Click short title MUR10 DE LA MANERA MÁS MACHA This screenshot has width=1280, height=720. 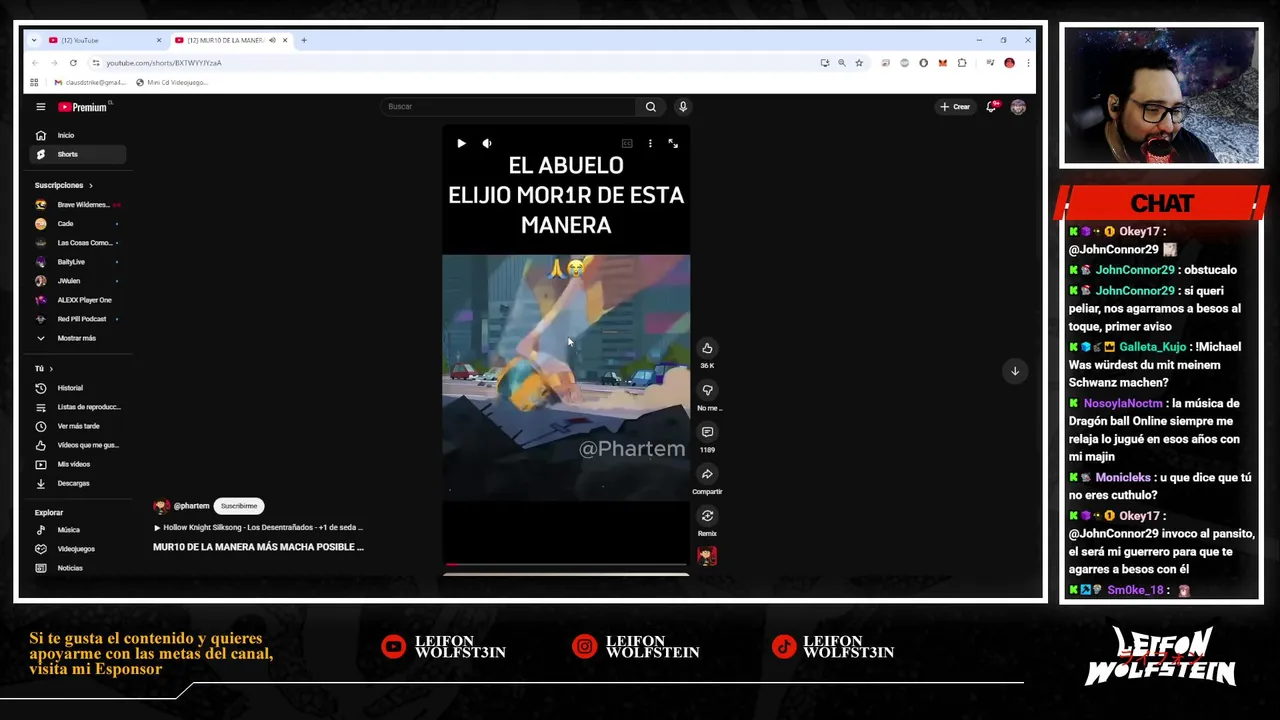(258, 547)
